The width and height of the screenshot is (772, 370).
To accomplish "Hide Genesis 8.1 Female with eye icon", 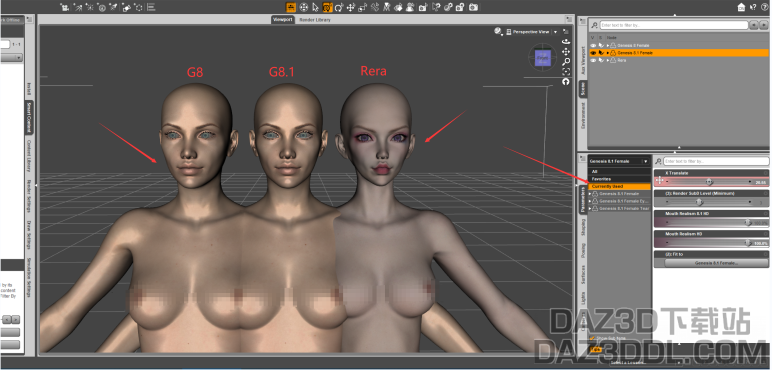I will (x=593, y=53).
